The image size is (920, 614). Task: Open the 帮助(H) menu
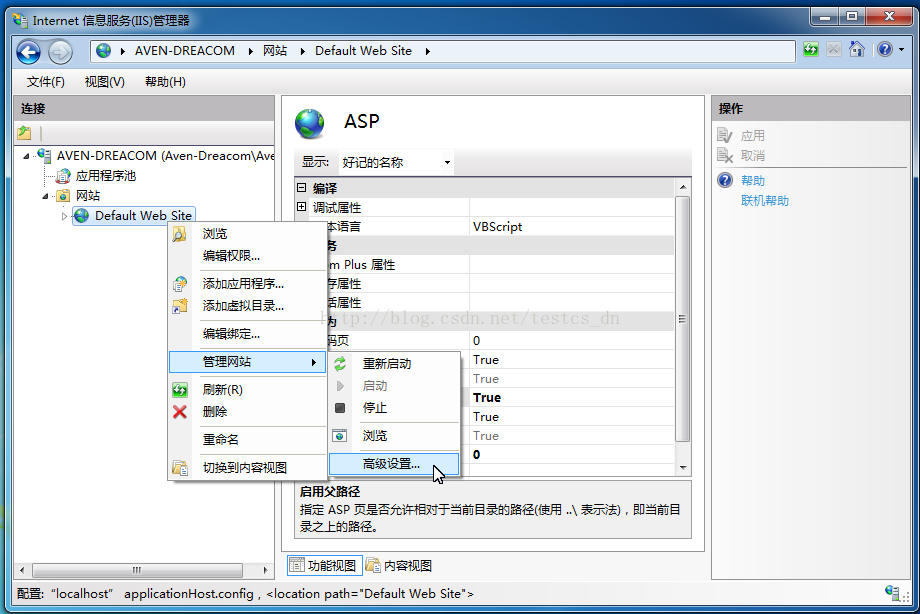pyautogui.click(x=165, y=82)
